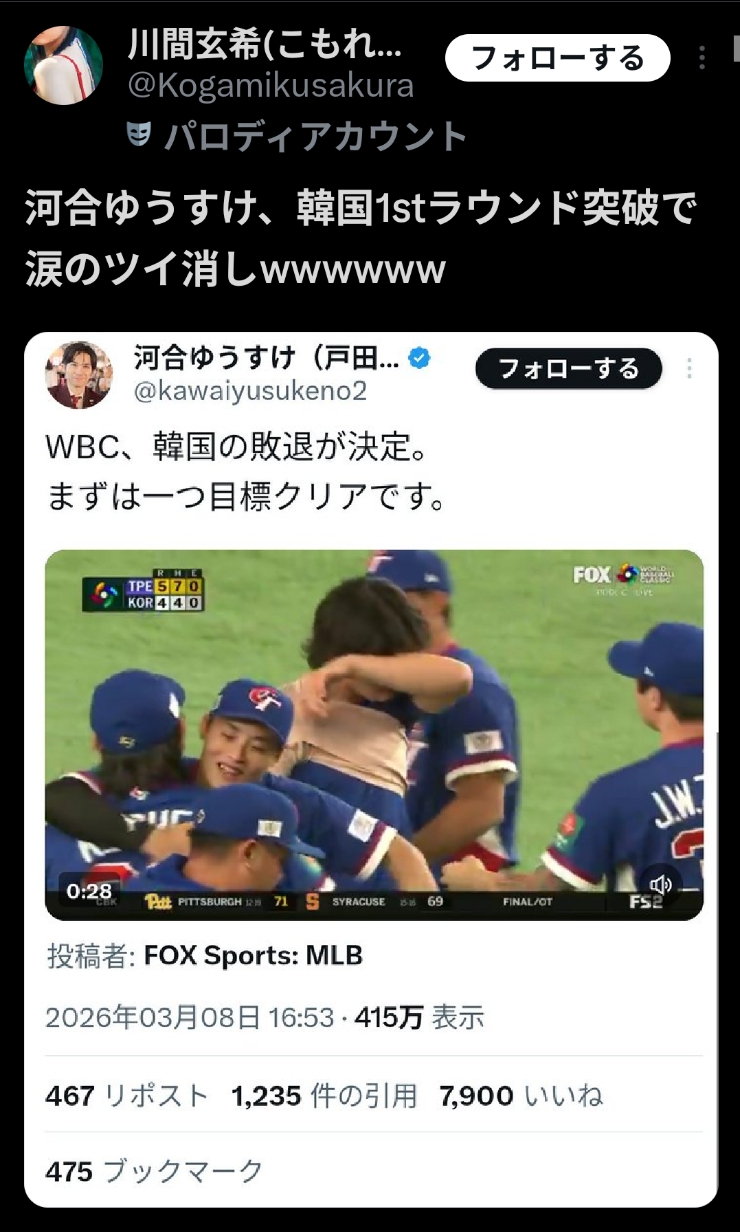View the 467 リポスト list

point(127,1096)
